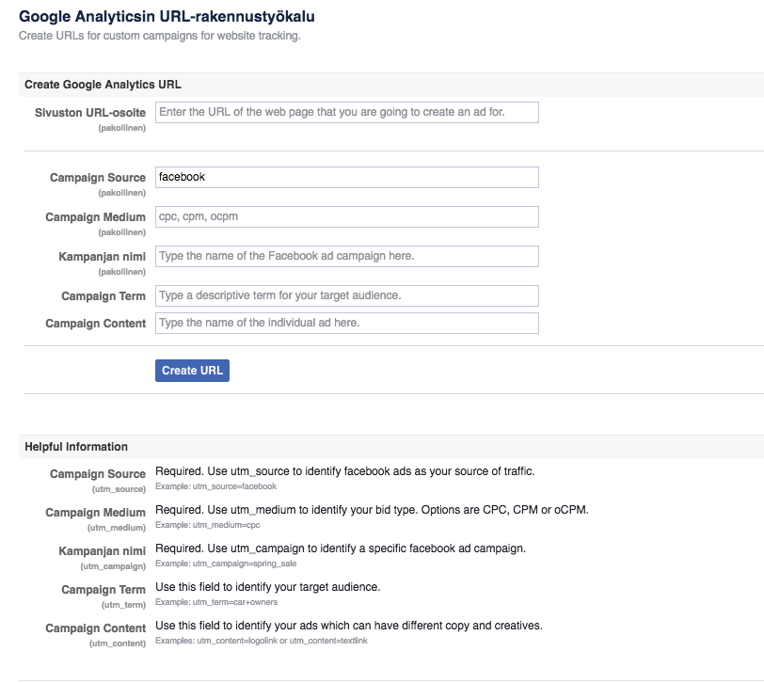Click the Campaign Term label in Helpful Information

pyautogui.click(x=103, y=589)
